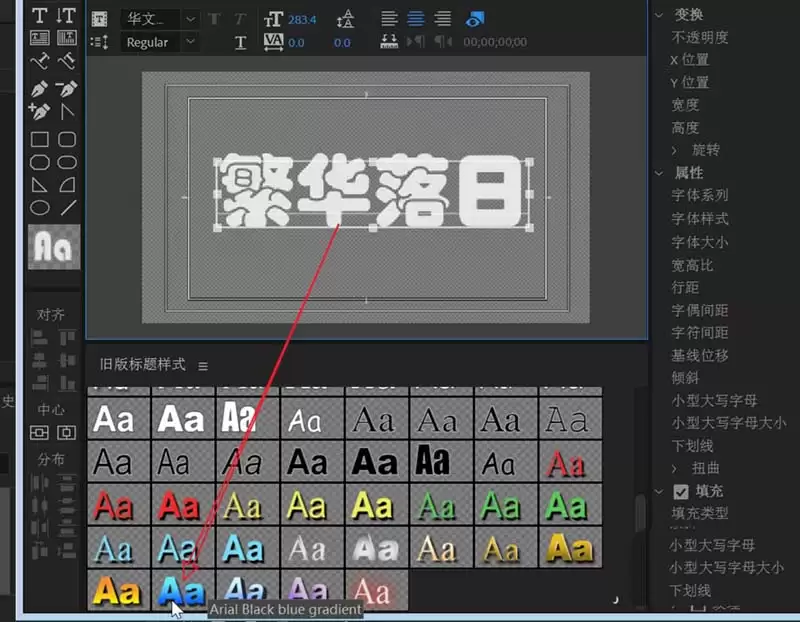This screenshot has height=622, width=800.
Task: Choose the Rectangle shape tool
Action: (40, 140)
